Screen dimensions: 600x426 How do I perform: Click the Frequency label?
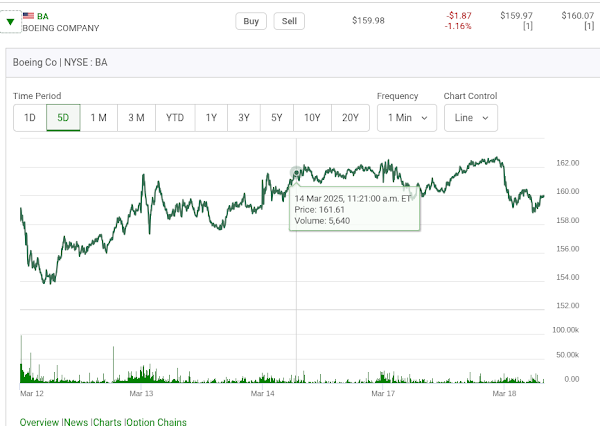pyautogui.click(x=398, y=96)
